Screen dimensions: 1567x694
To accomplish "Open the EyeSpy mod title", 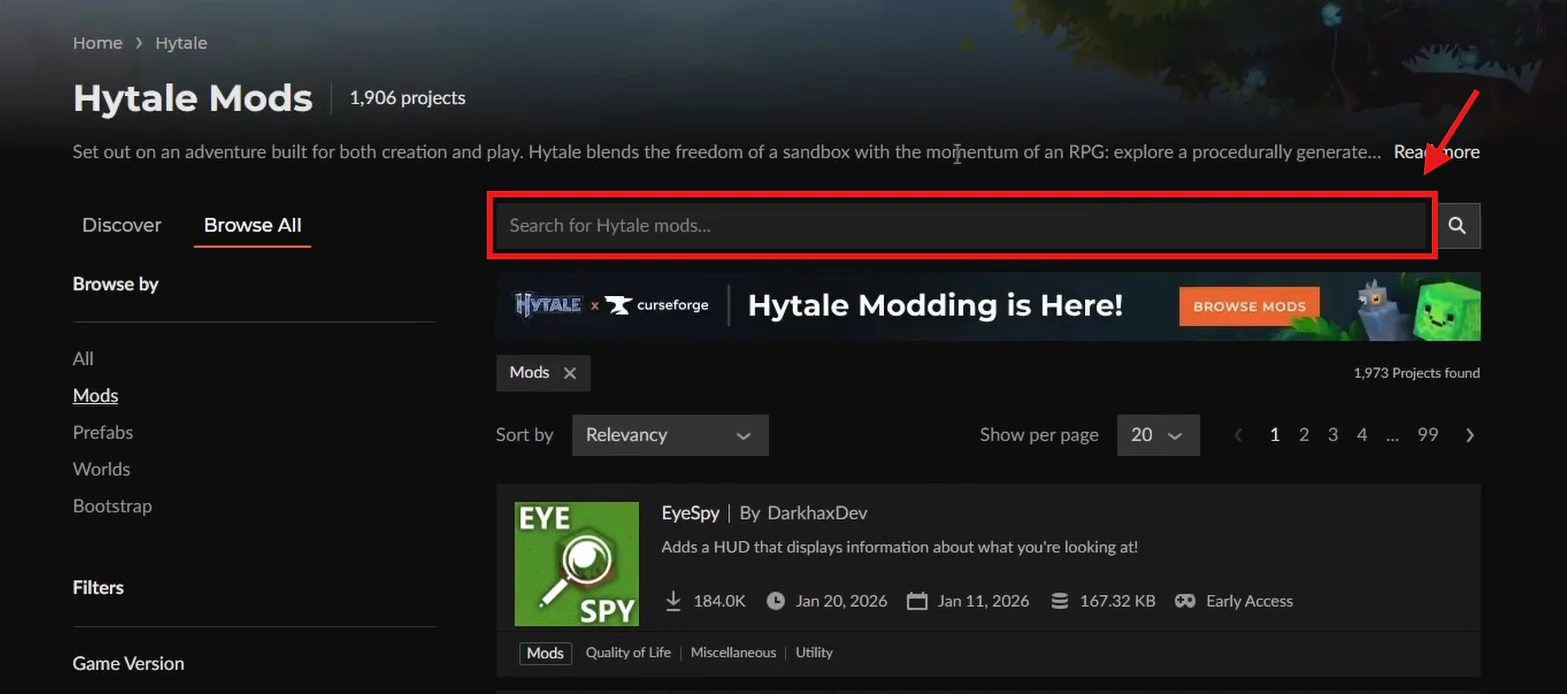I will coord(691,513).
